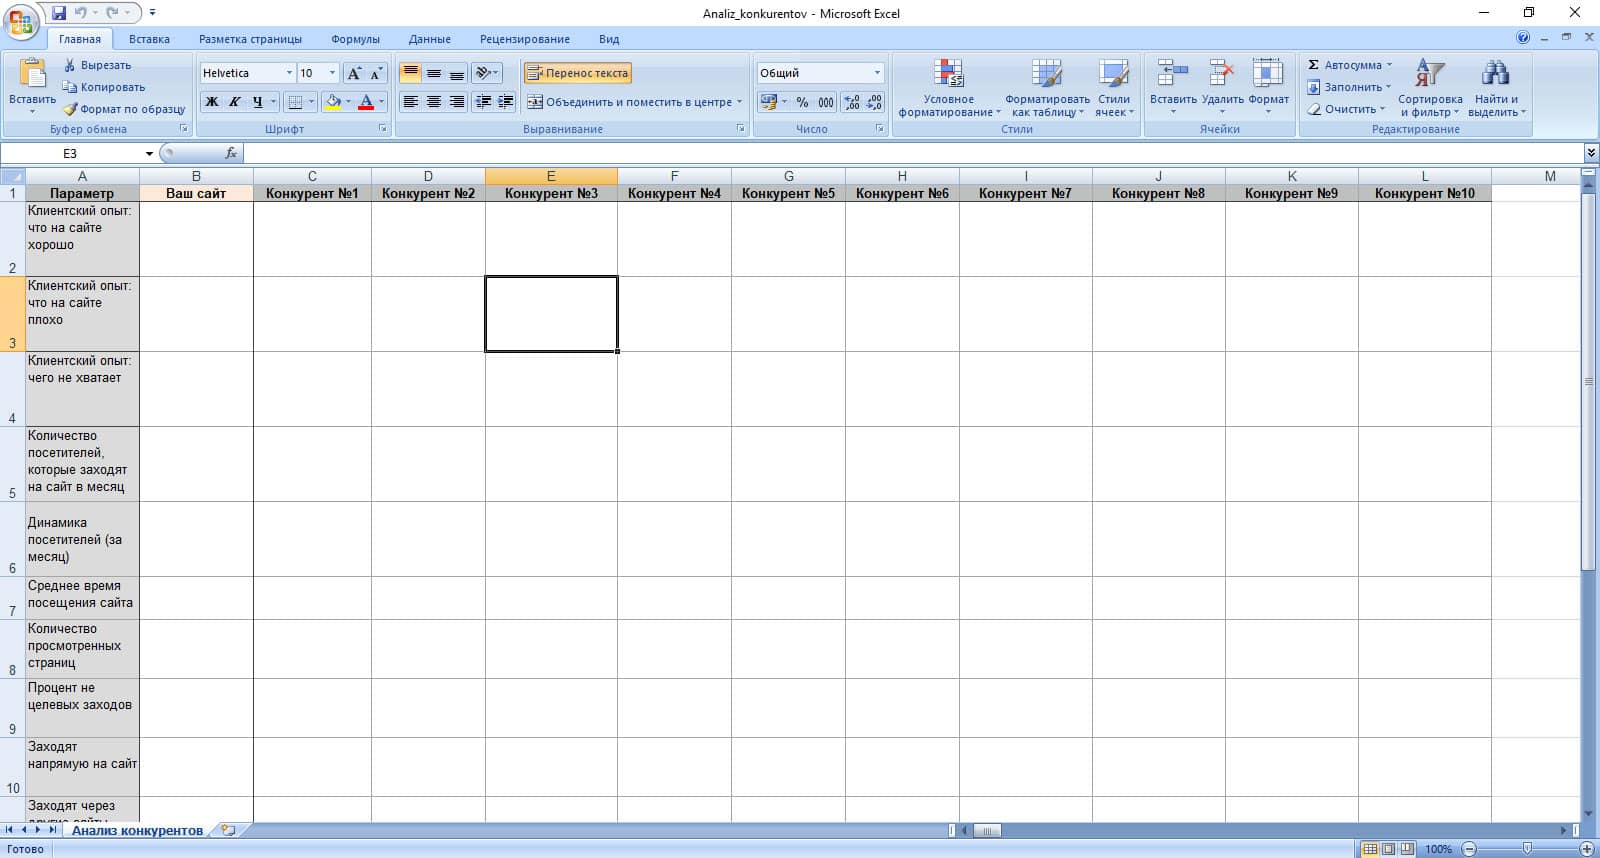Select Page Layout view in status bar

[x=1388, y=848]
